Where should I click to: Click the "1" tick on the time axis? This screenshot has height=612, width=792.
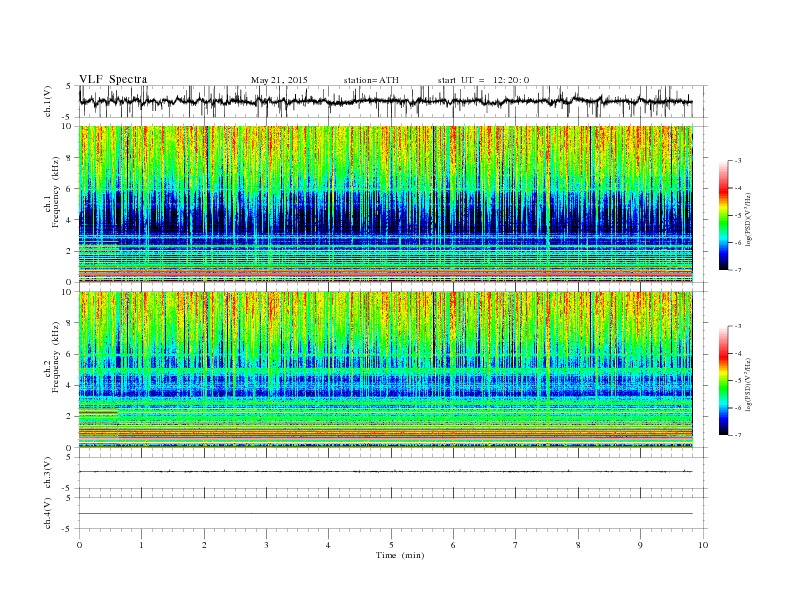point(141,545)
